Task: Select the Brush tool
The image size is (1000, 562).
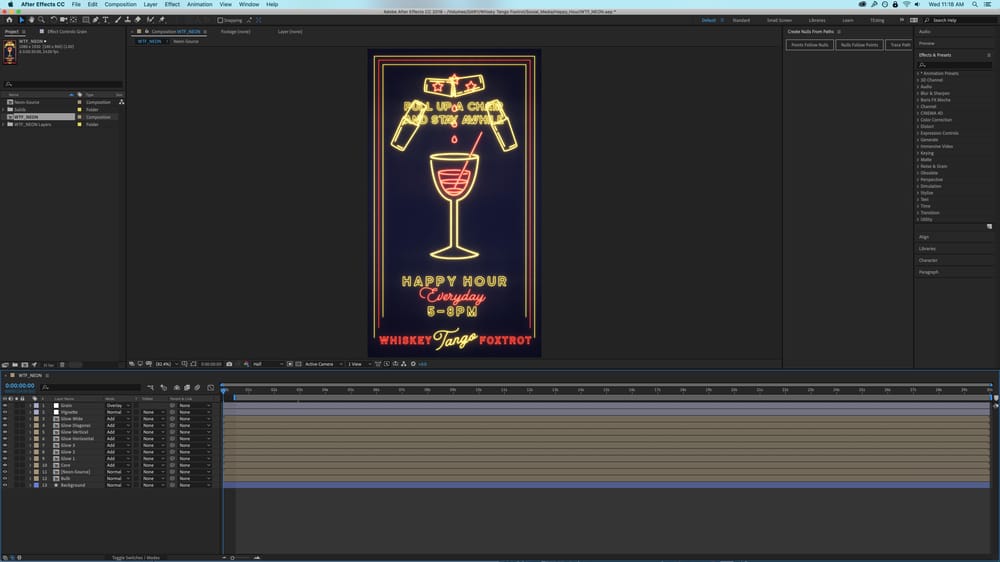Action: (118, 20)
